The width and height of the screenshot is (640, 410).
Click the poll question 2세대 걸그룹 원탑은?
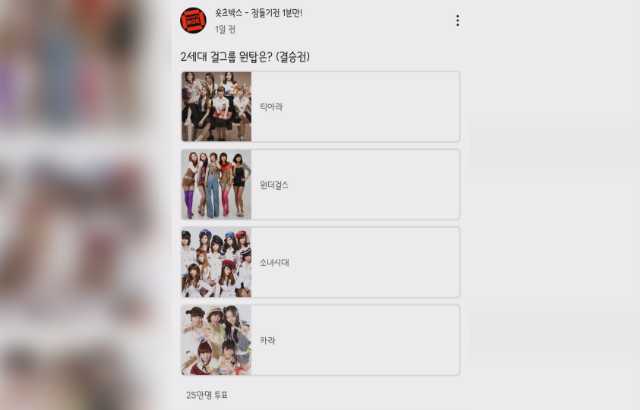(227, 57)
